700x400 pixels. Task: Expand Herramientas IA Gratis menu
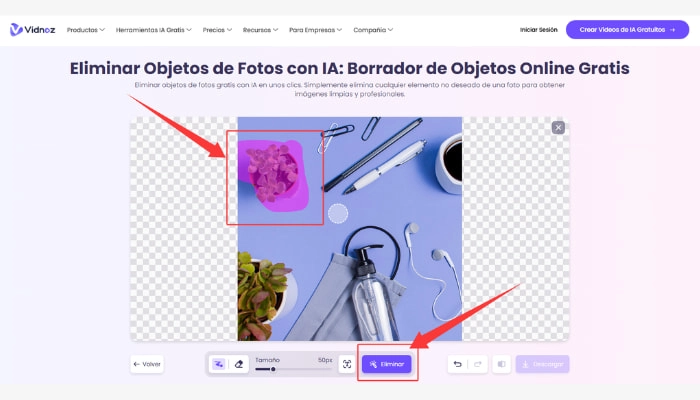154,30
